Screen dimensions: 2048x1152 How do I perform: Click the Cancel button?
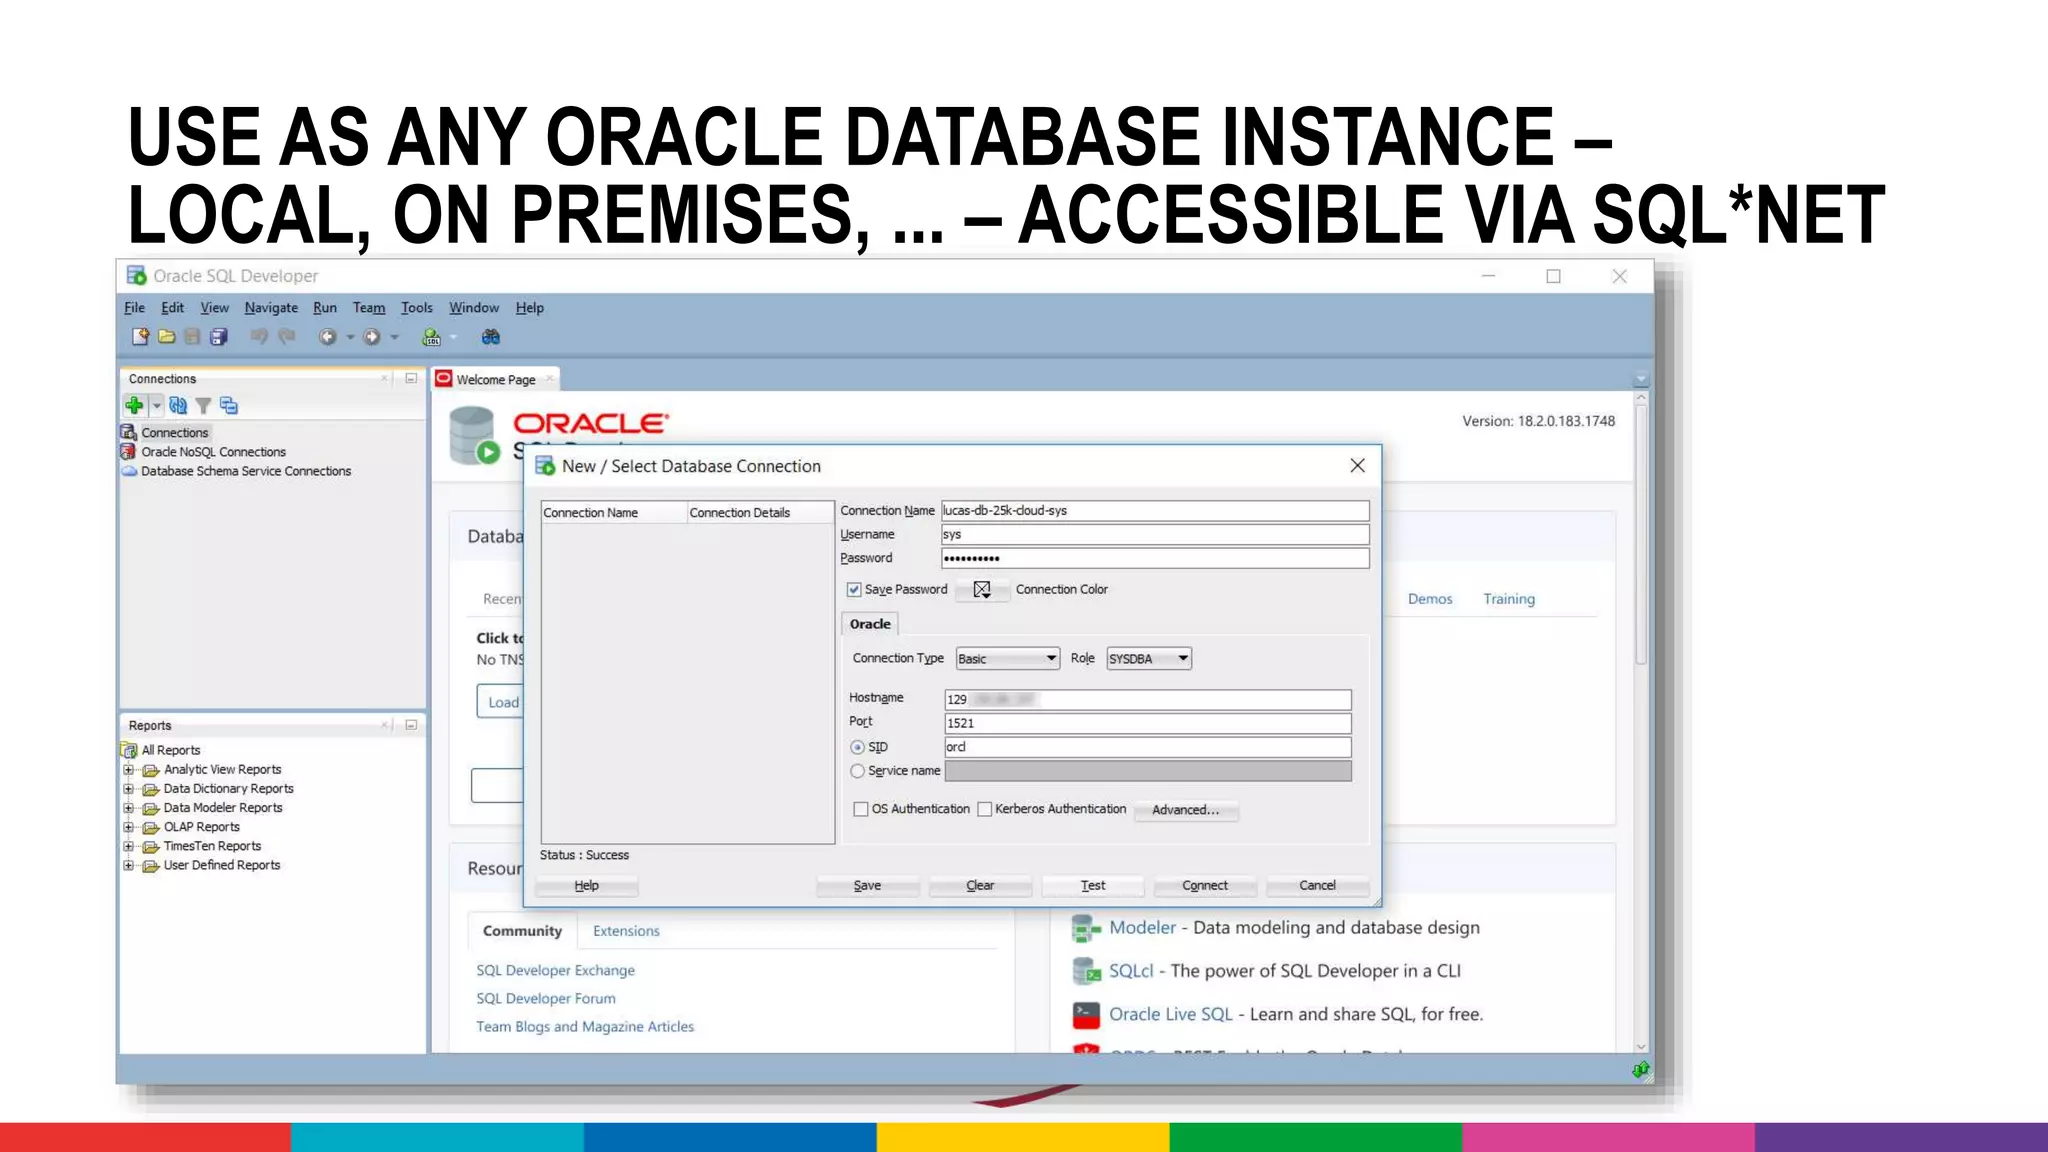(1317, 885)
